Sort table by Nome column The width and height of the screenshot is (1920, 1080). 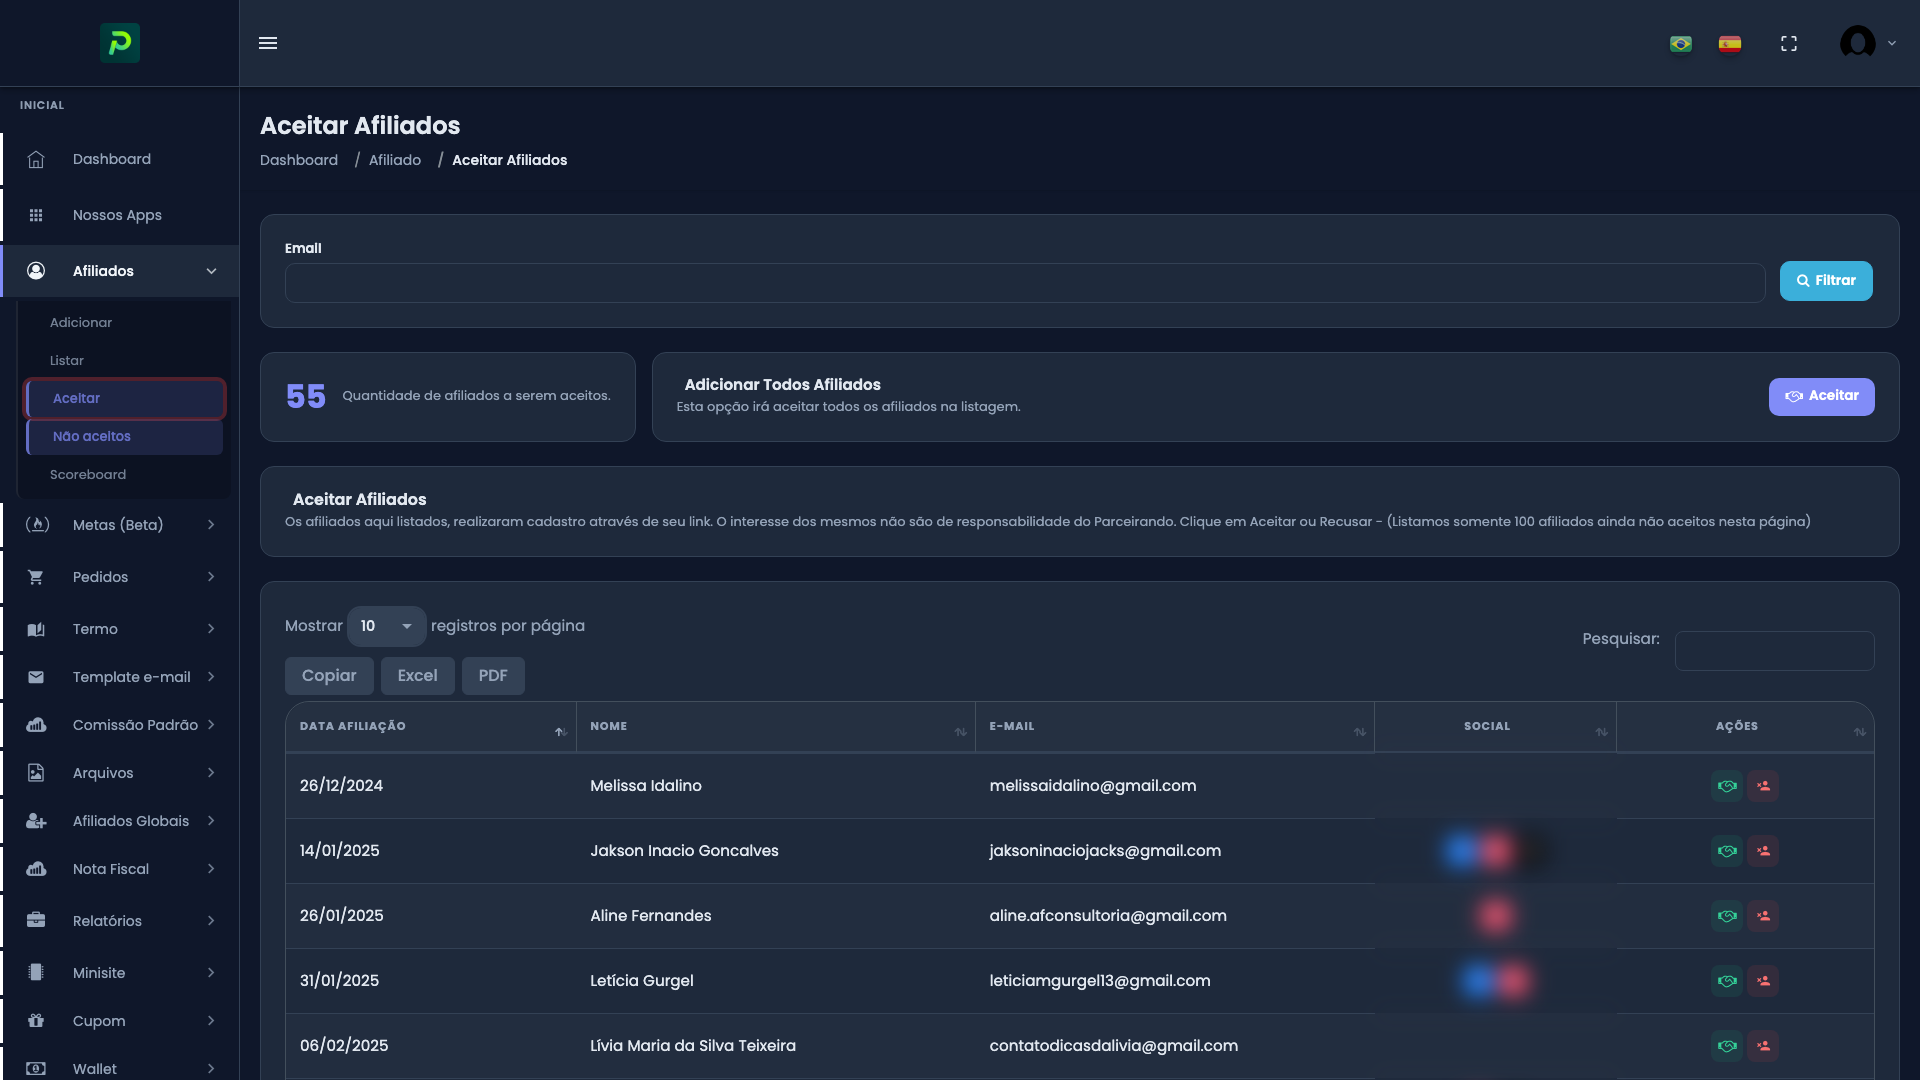tap(775, 727)
